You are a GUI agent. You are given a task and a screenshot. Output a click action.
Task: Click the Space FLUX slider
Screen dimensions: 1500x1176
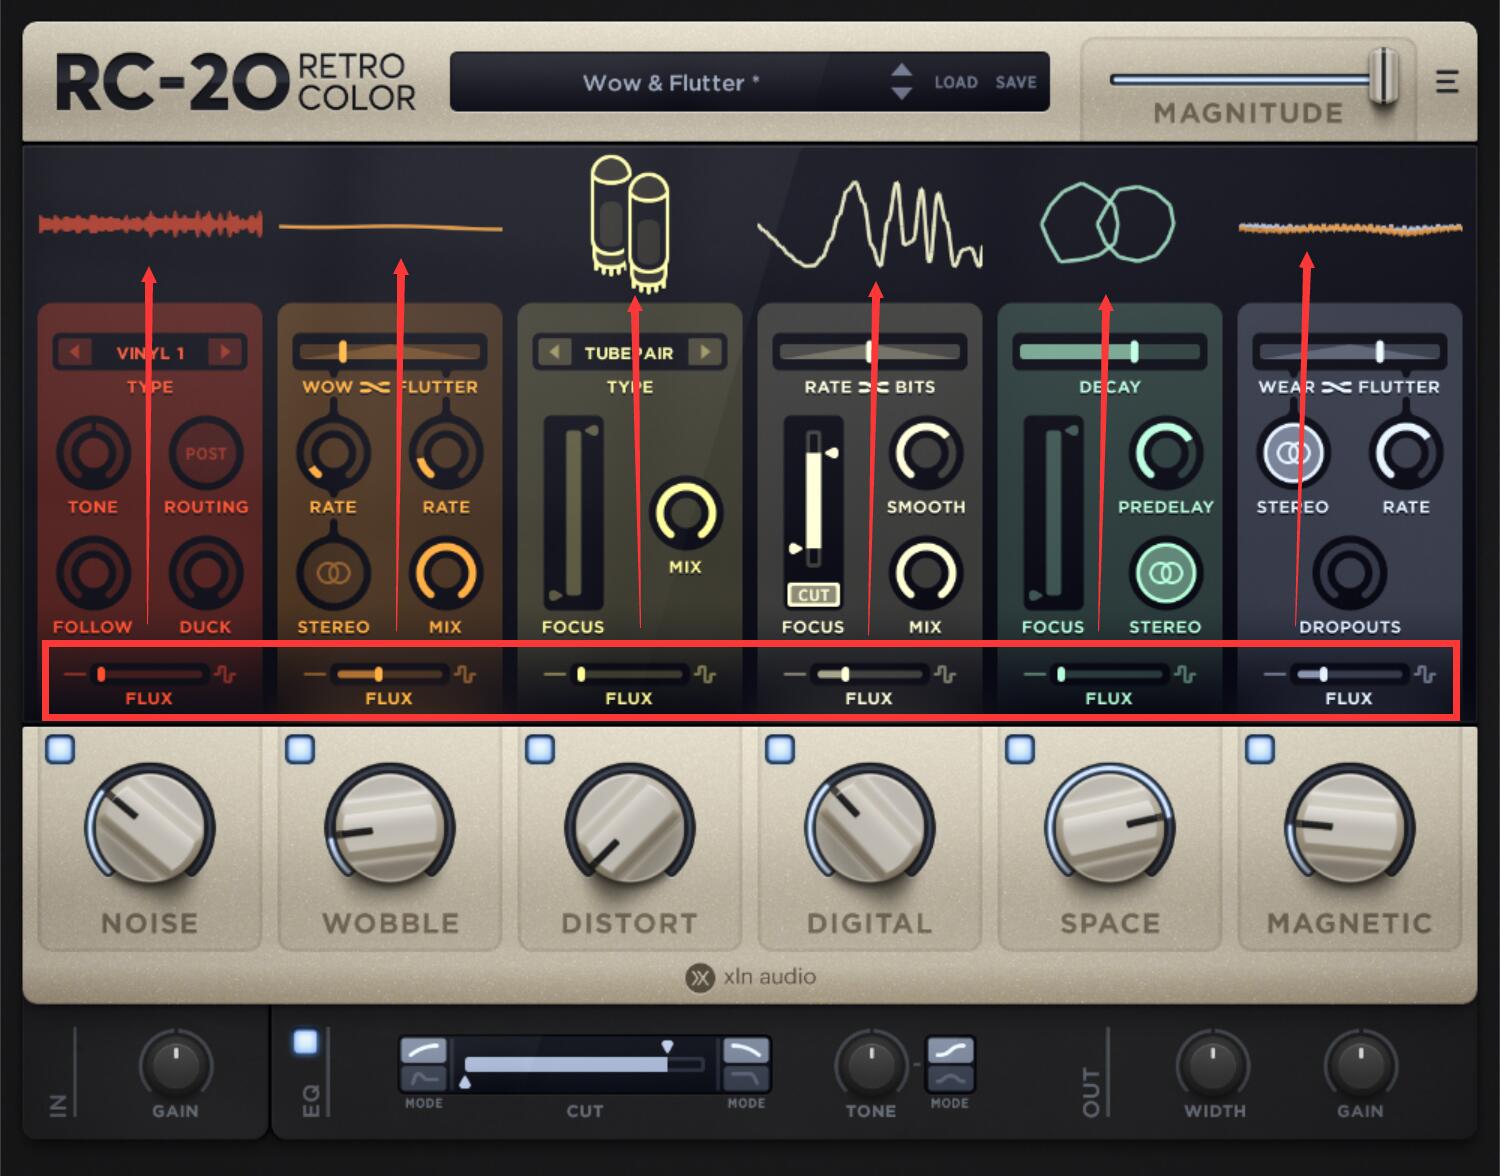pos(1109,674)
